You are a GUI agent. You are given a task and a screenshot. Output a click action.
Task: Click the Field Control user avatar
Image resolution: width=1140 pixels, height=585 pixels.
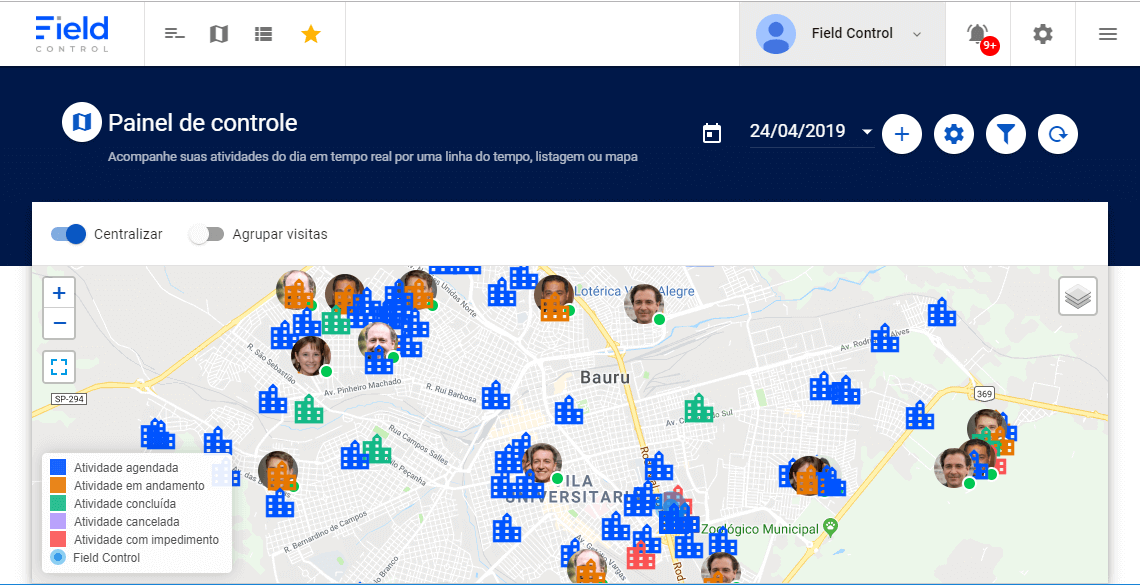(776, 33)
